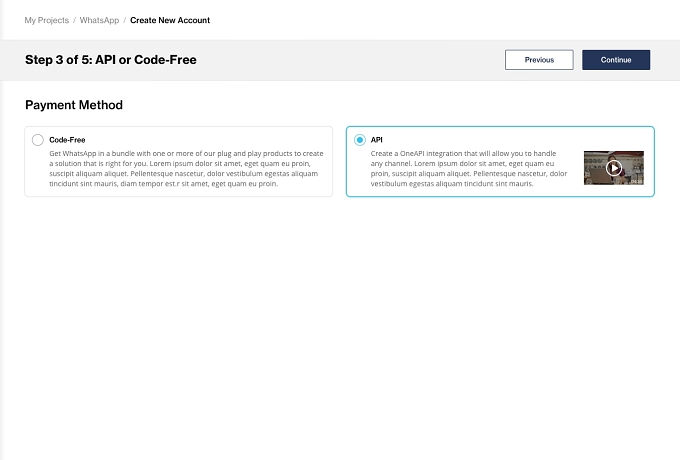Click the Payment Method heading
This screenshot has width=680, height=460.
point(74,105)
